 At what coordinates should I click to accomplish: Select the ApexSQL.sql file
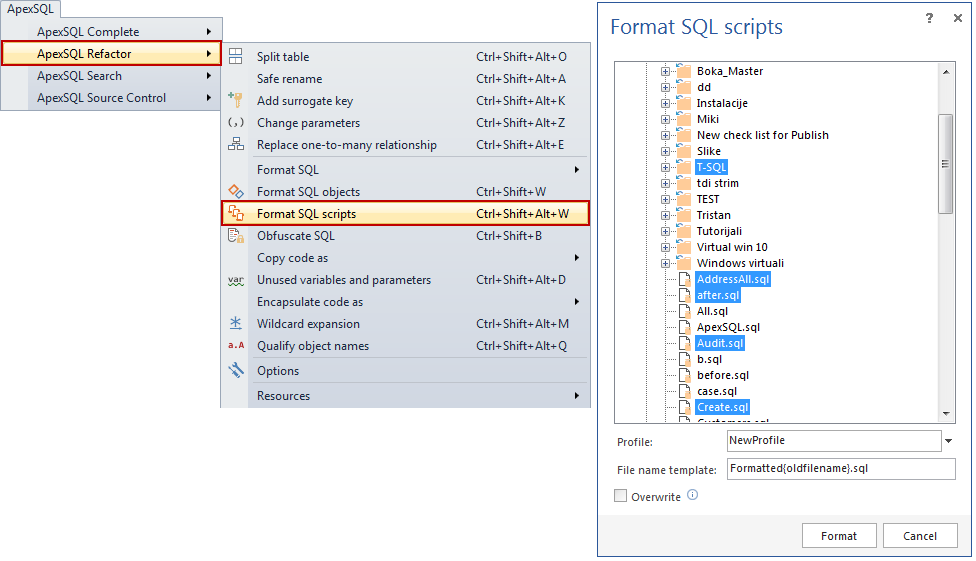[x=728, y=328]
